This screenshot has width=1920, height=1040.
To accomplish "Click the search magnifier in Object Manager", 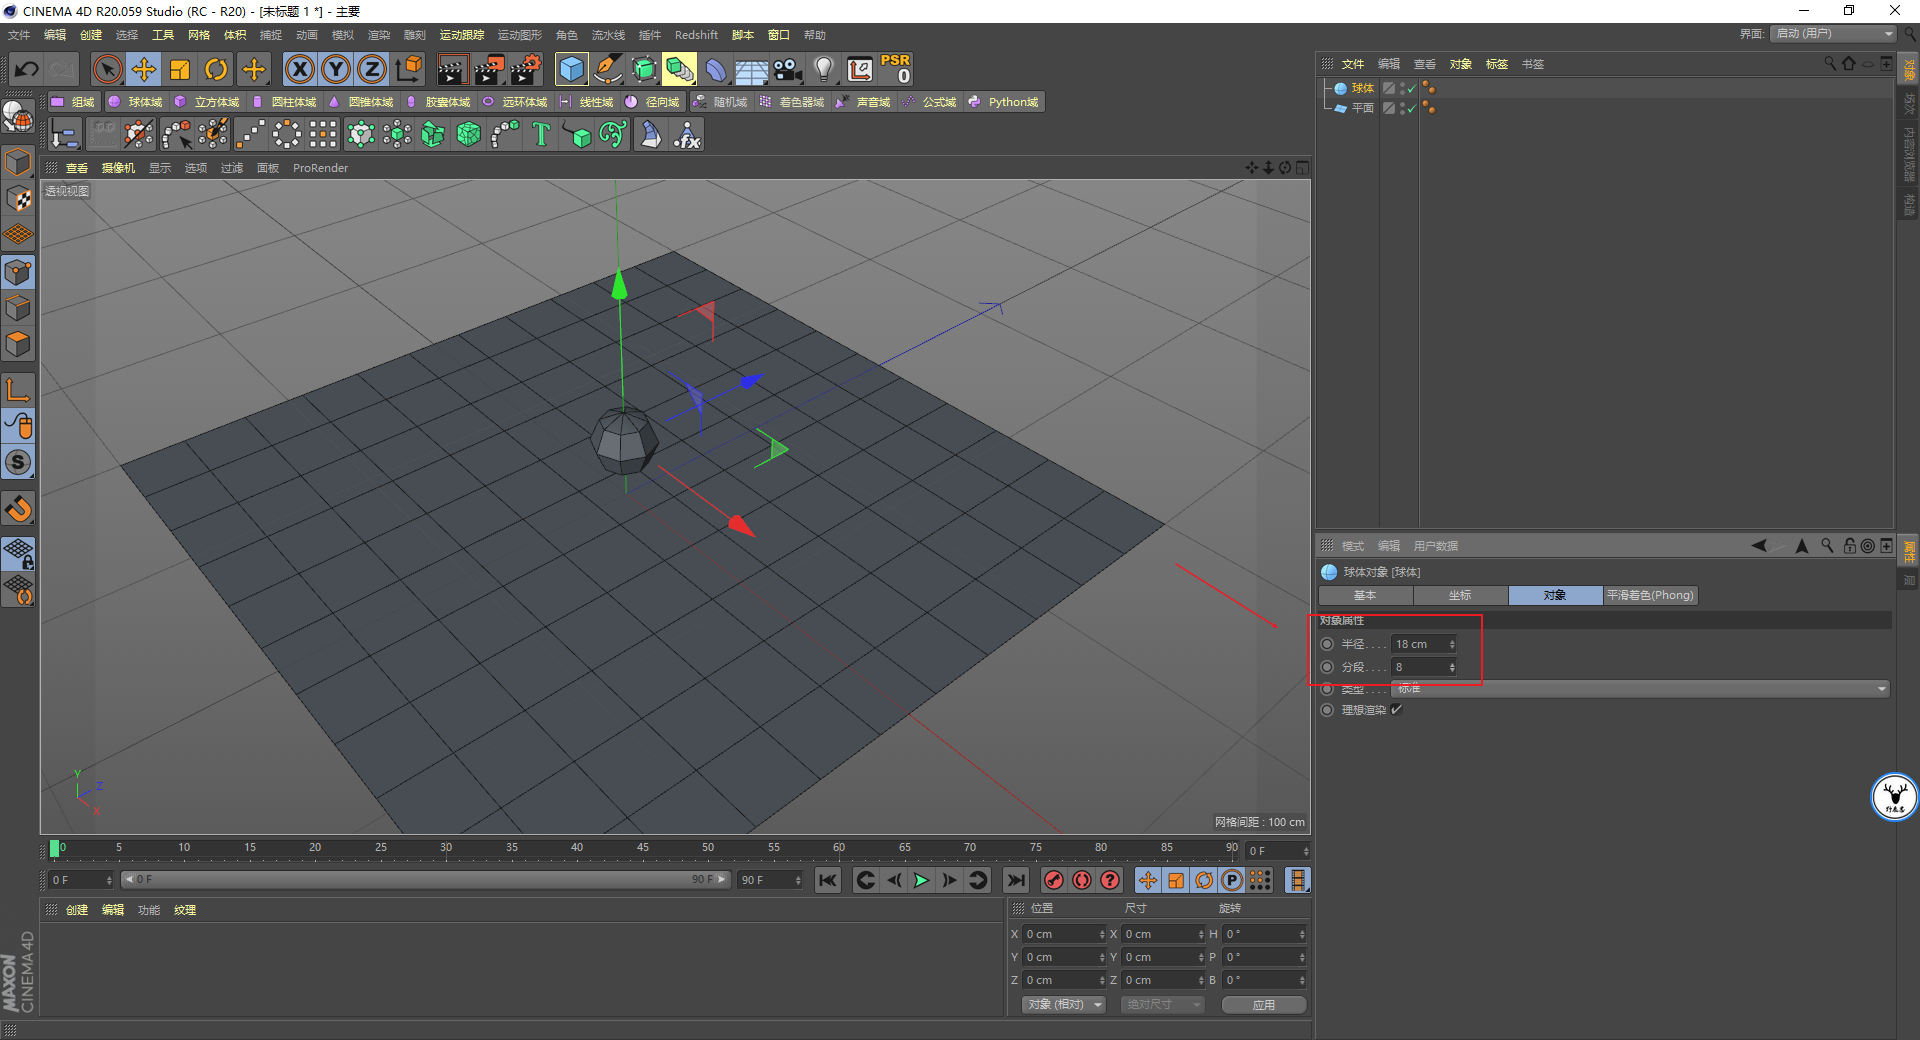I will [x=1830, y=63].
